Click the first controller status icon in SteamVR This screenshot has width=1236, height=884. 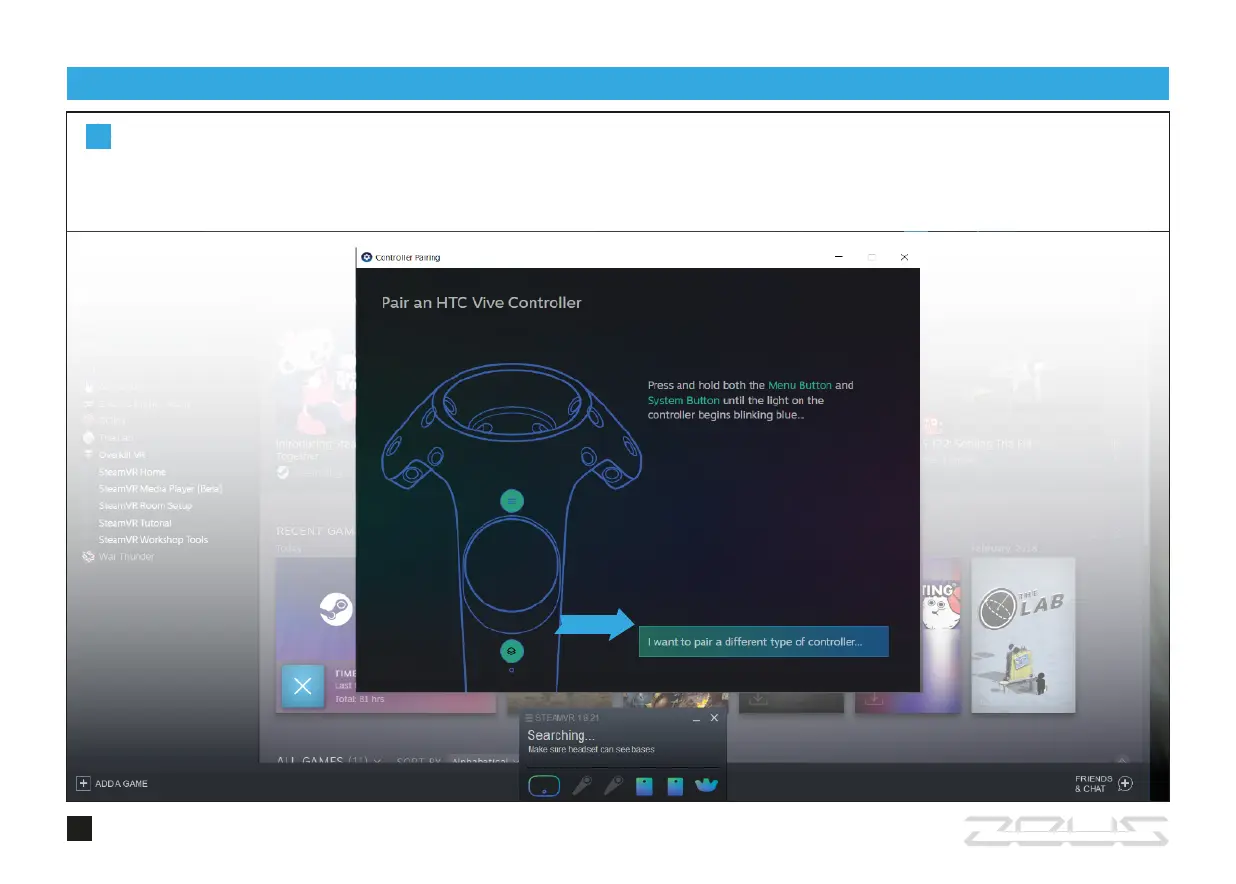581,786
